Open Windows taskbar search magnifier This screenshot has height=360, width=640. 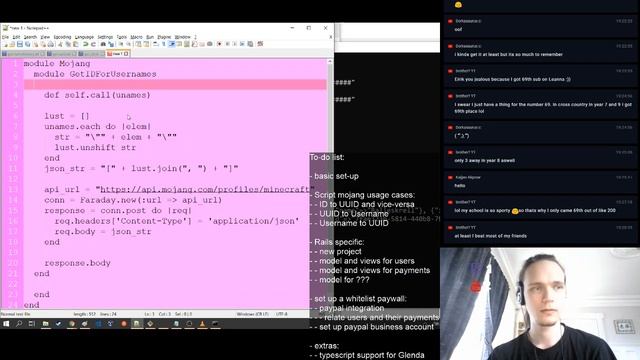pyautogui.click(x=19, y=324)
